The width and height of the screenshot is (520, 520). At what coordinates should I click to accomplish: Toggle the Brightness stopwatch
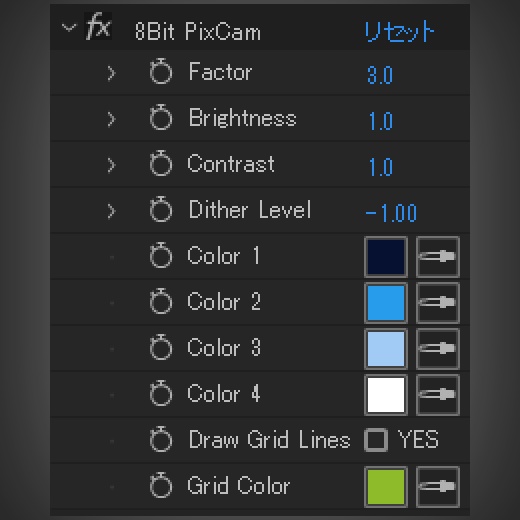(161, 117)
